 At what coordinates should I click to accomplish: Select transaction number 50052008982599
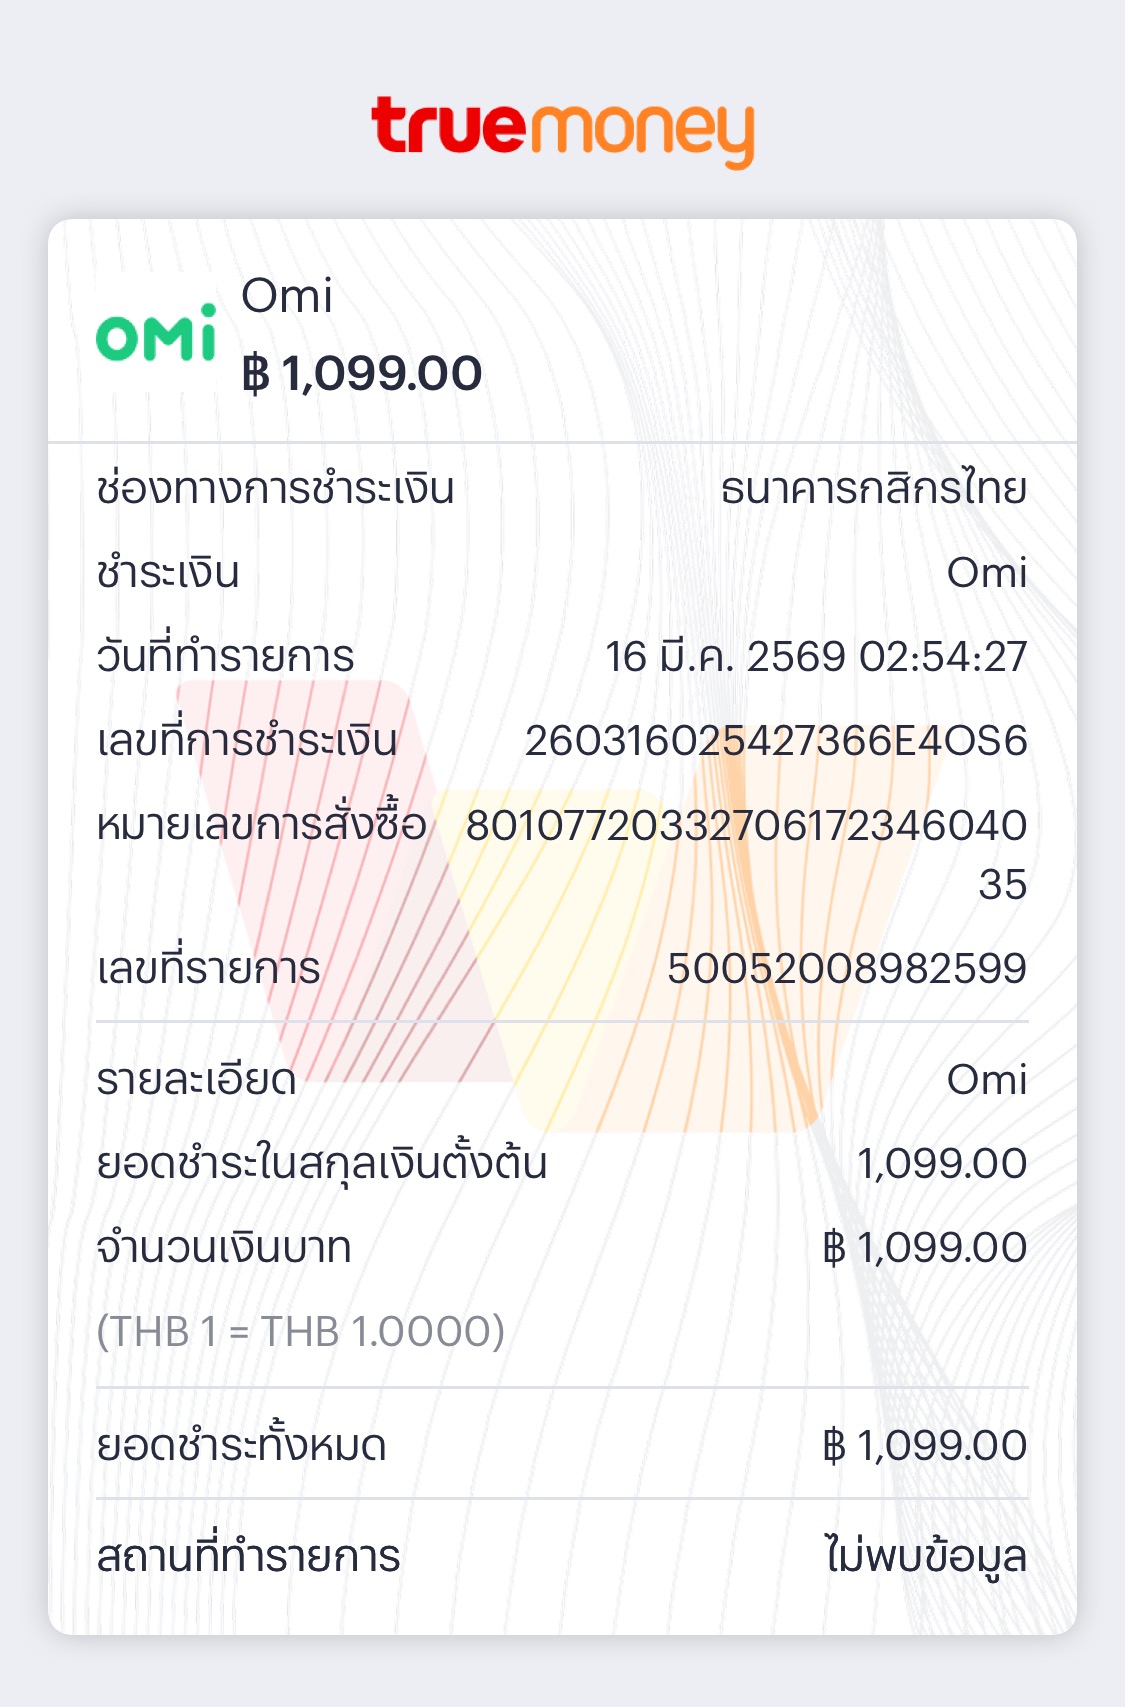[846, 968]
